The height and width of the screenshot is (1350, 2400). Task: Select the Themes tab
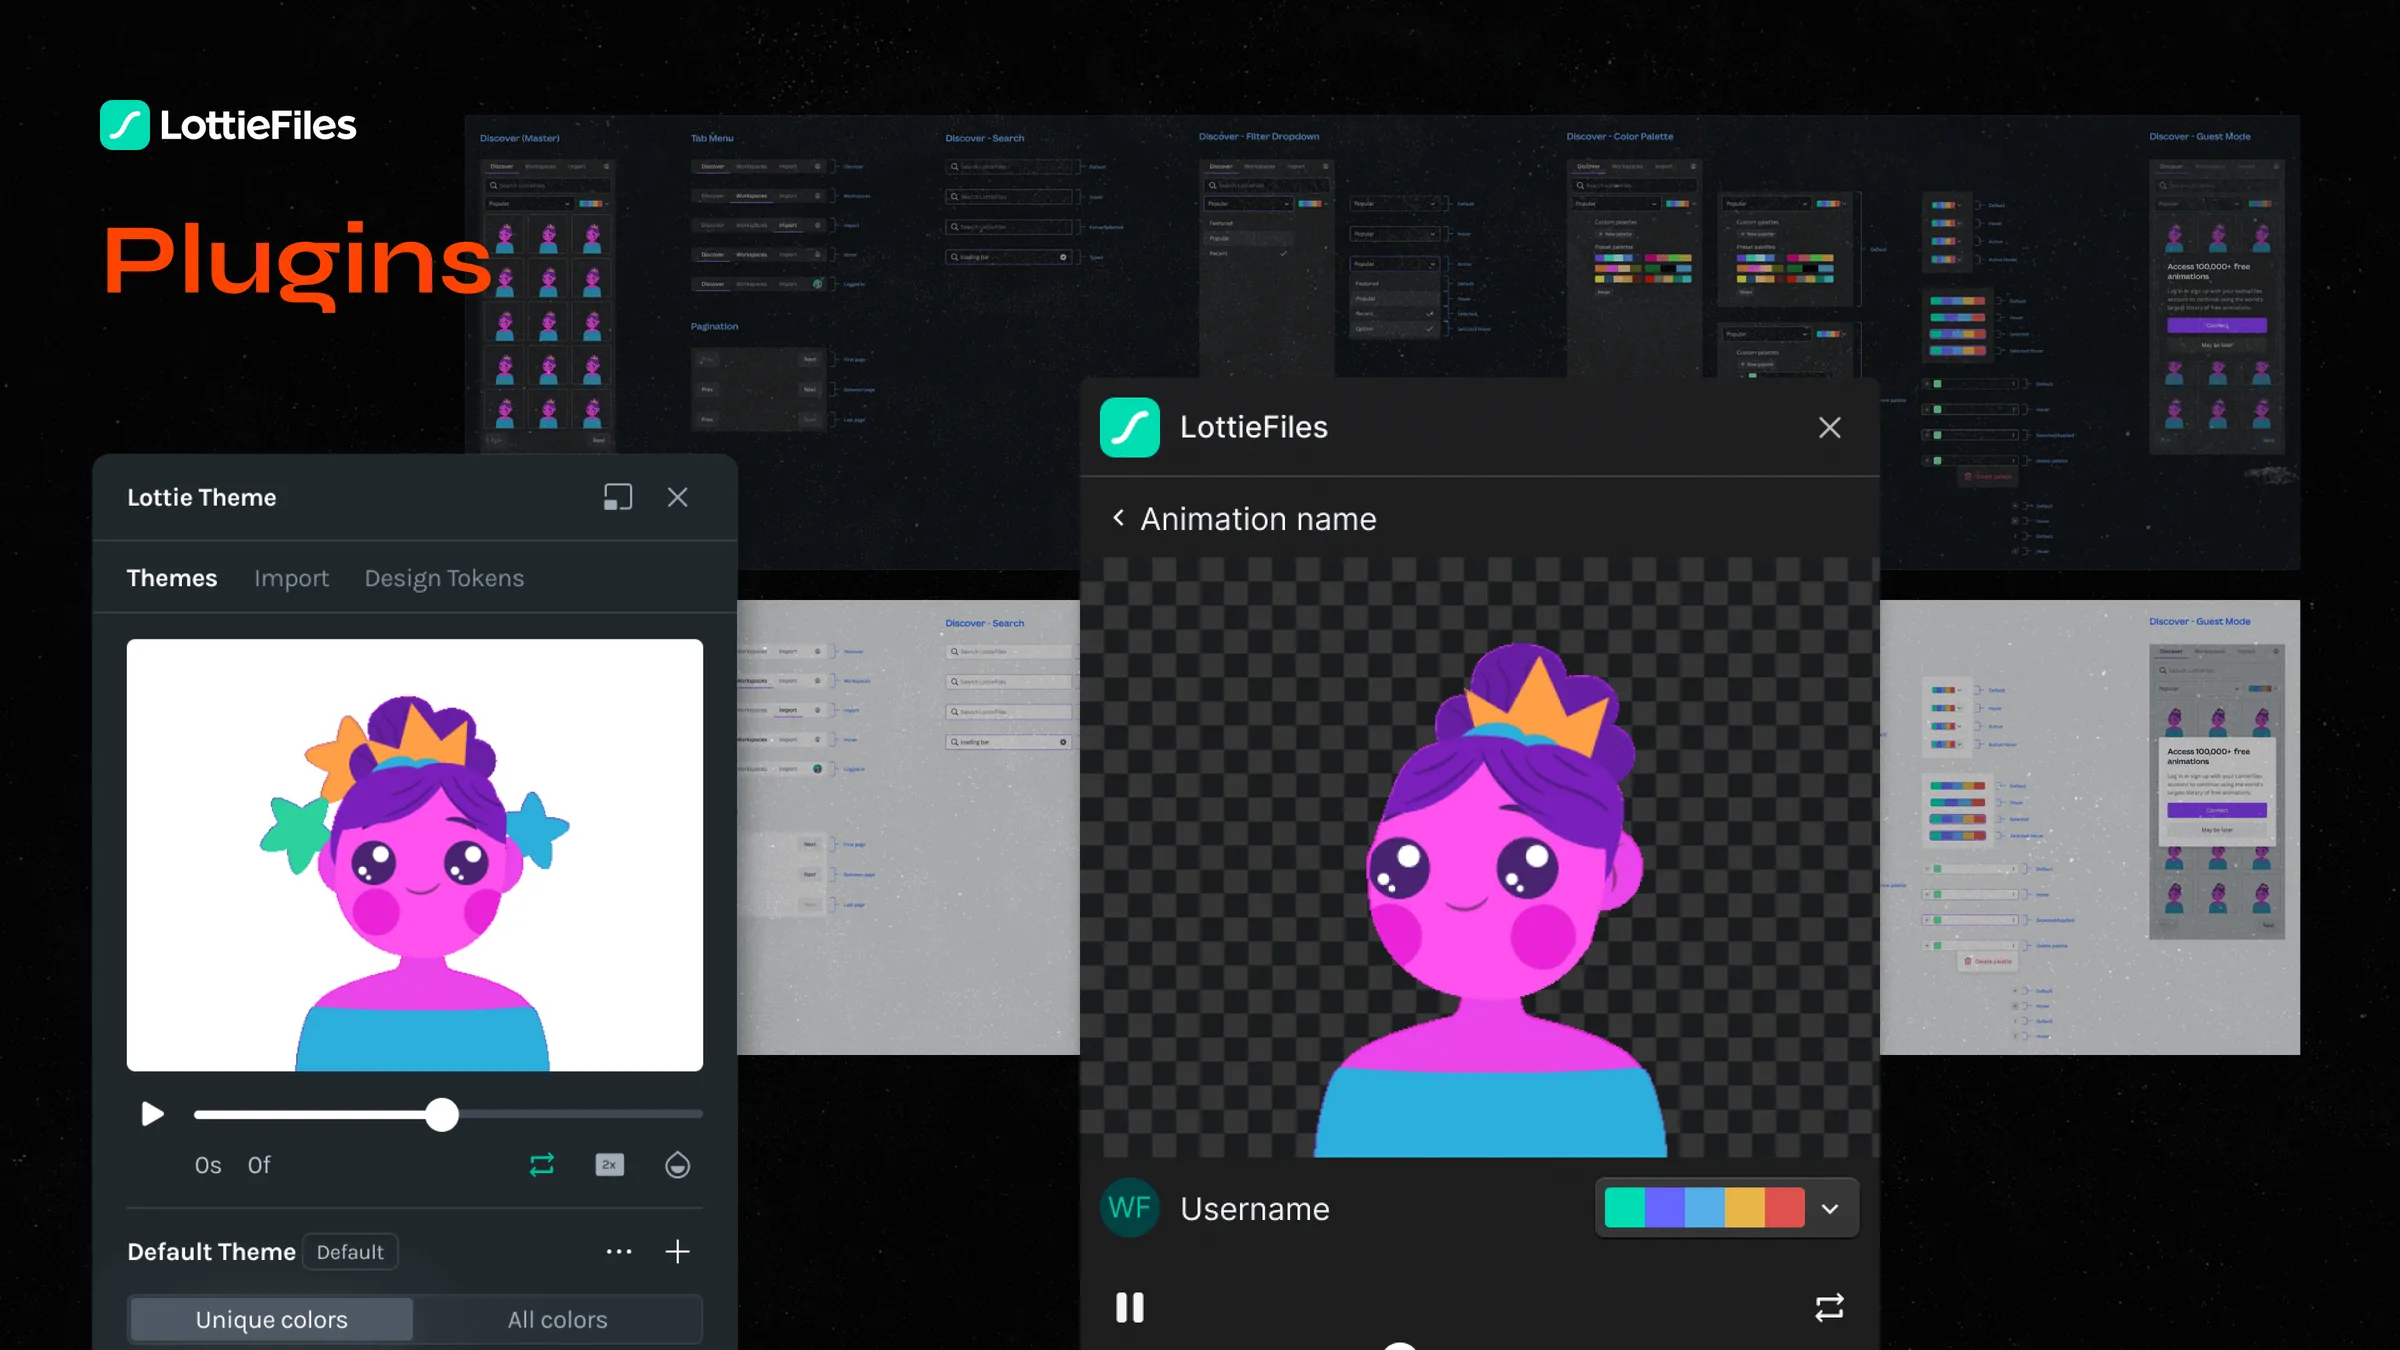coord(172,578)
